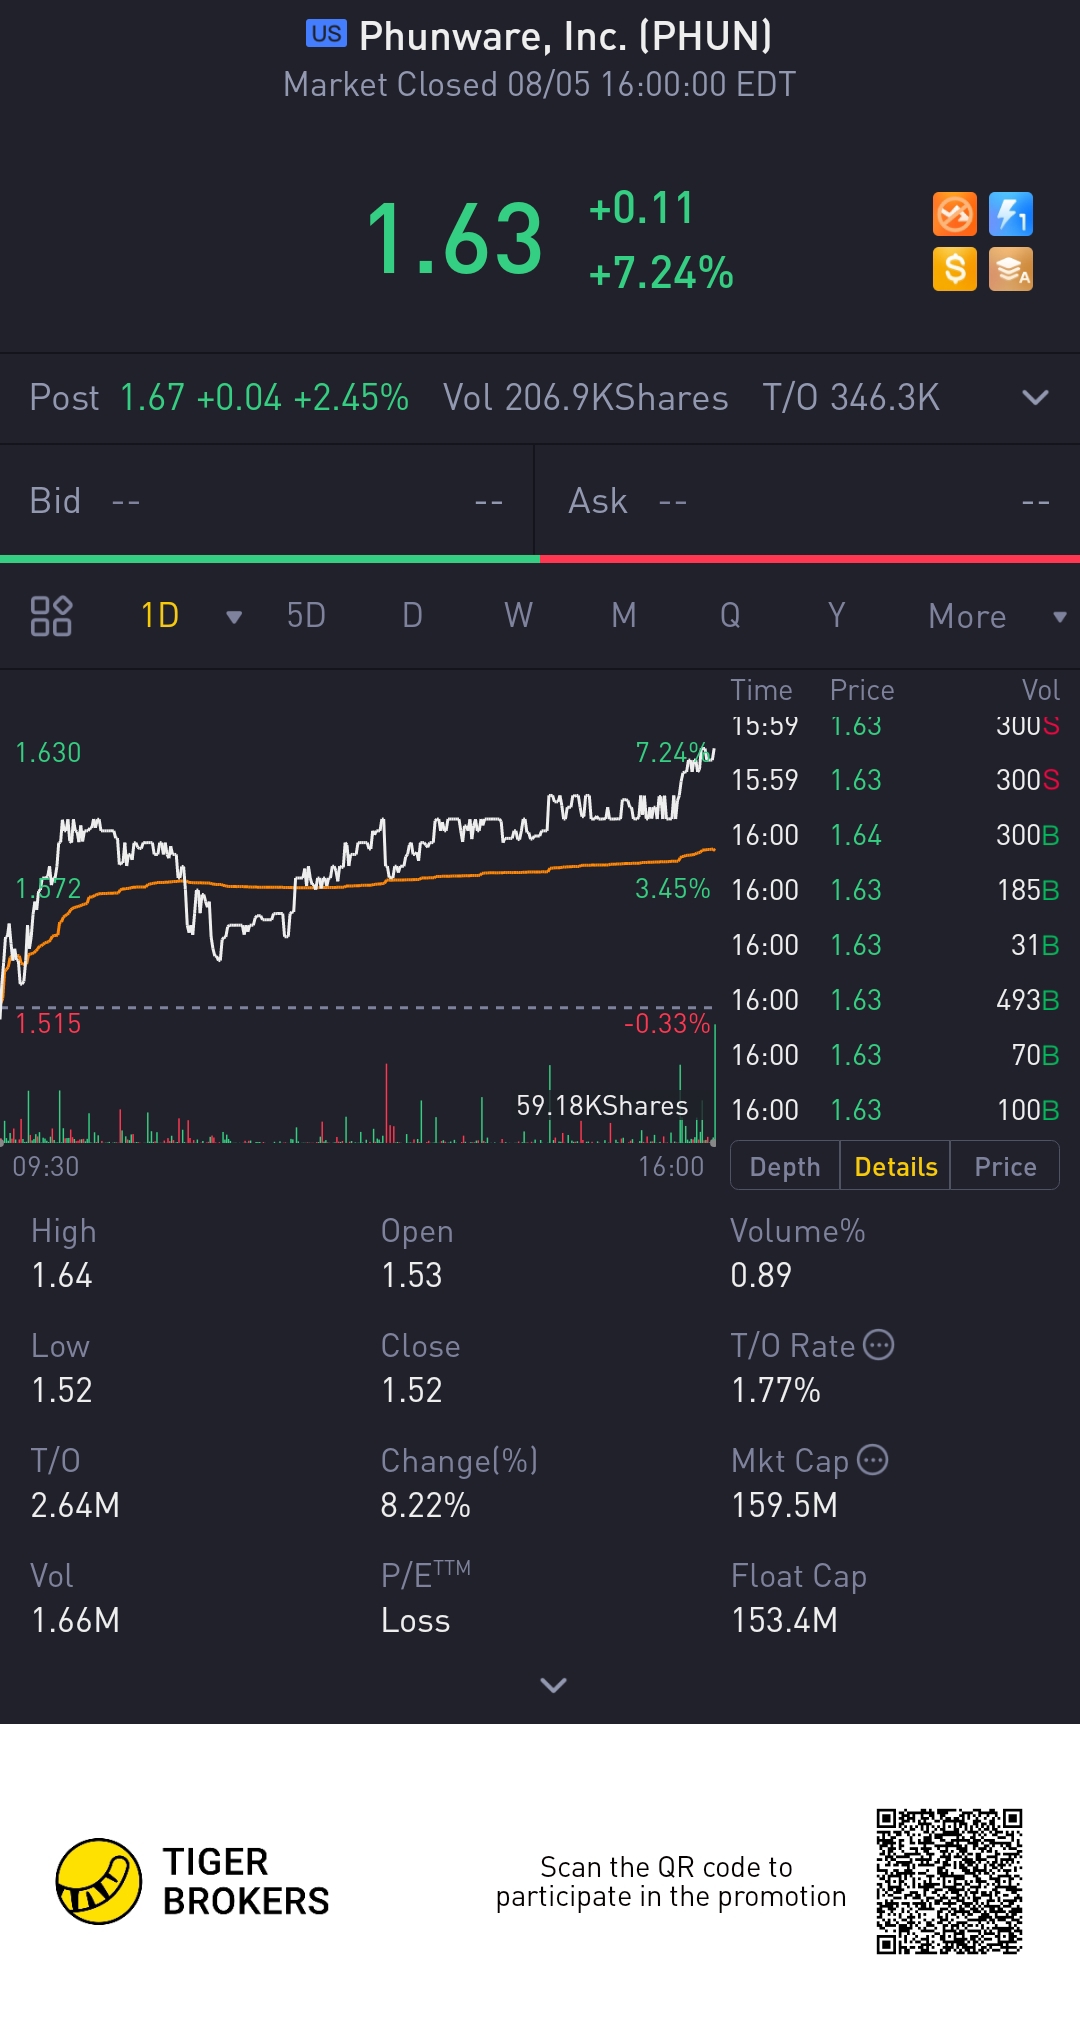The height and width of the screenshot is (2040, 1080).
Task: Open the More timeframes dropdown
Action: (x=996, y=616)
